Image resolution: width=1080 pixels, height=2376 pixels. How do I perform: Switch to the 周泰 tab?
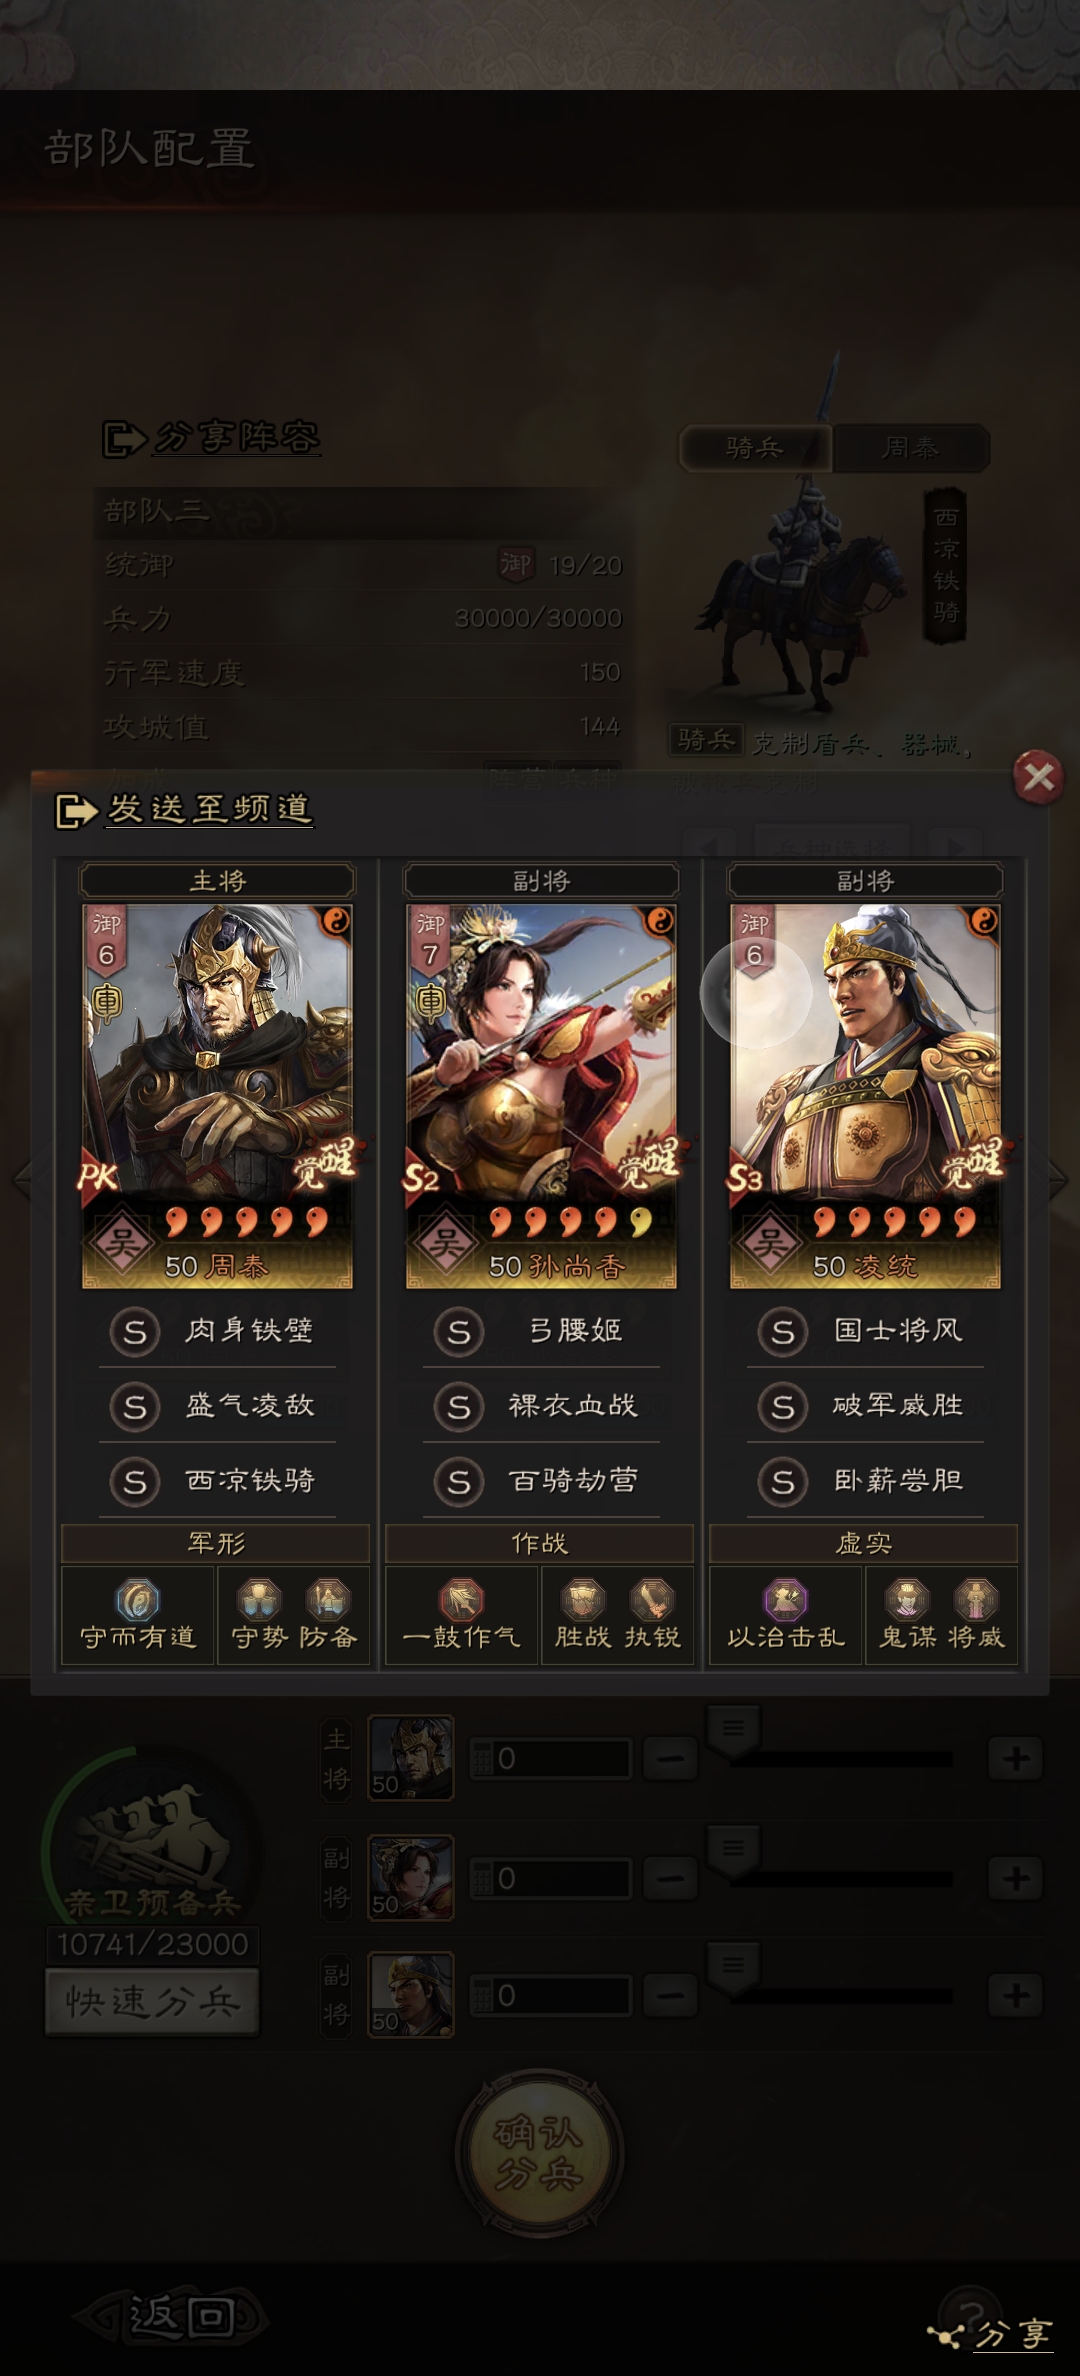click(911, 447)
